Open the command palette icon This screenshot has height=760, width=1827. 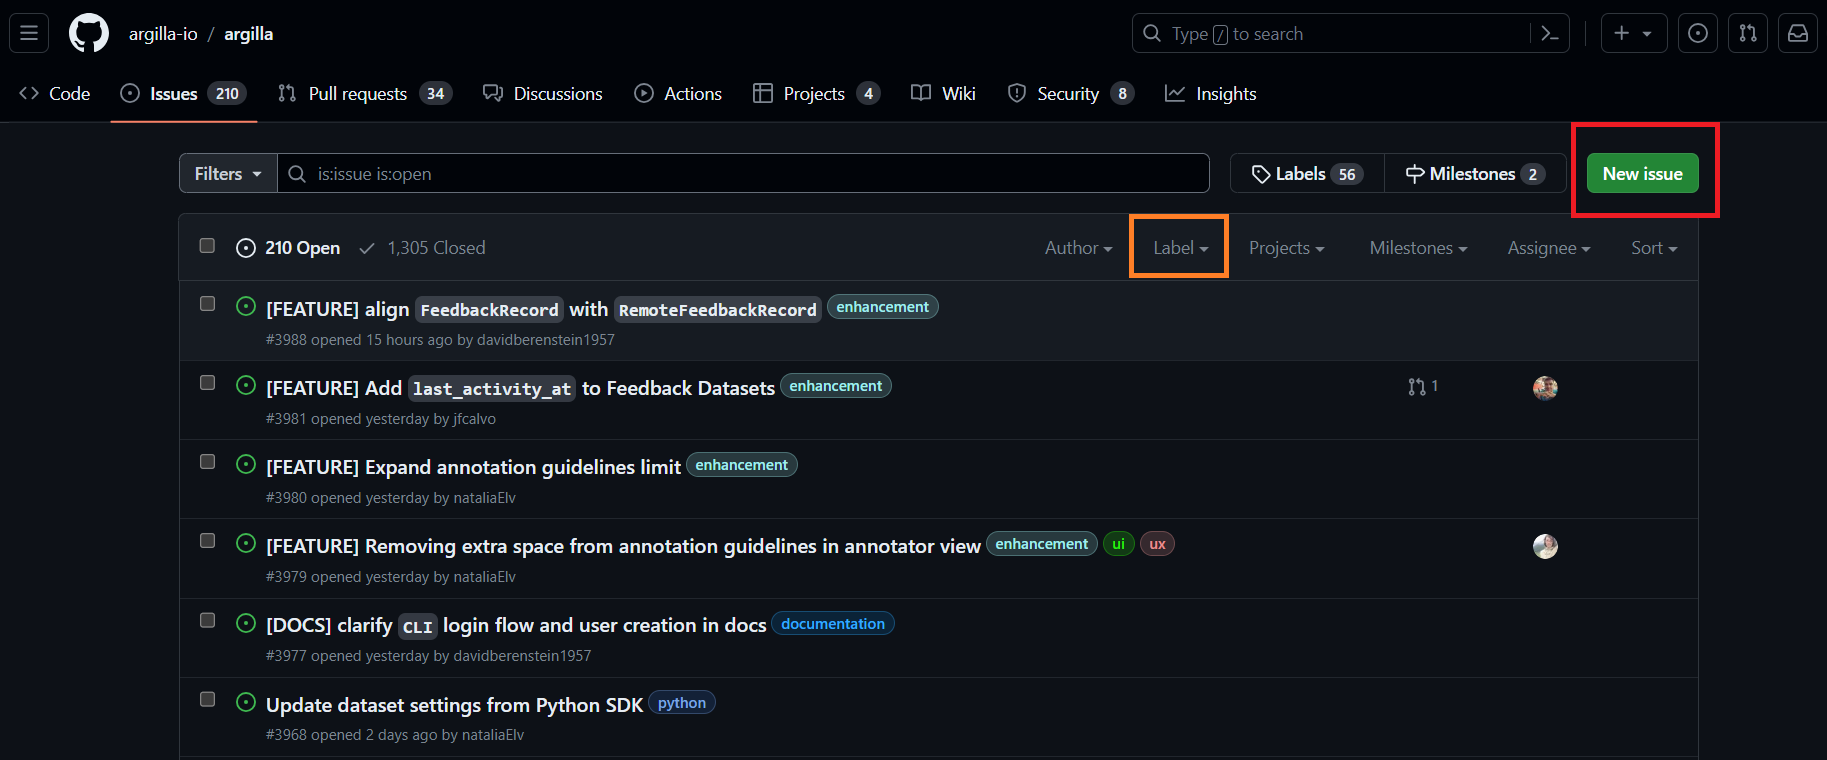1549,34
